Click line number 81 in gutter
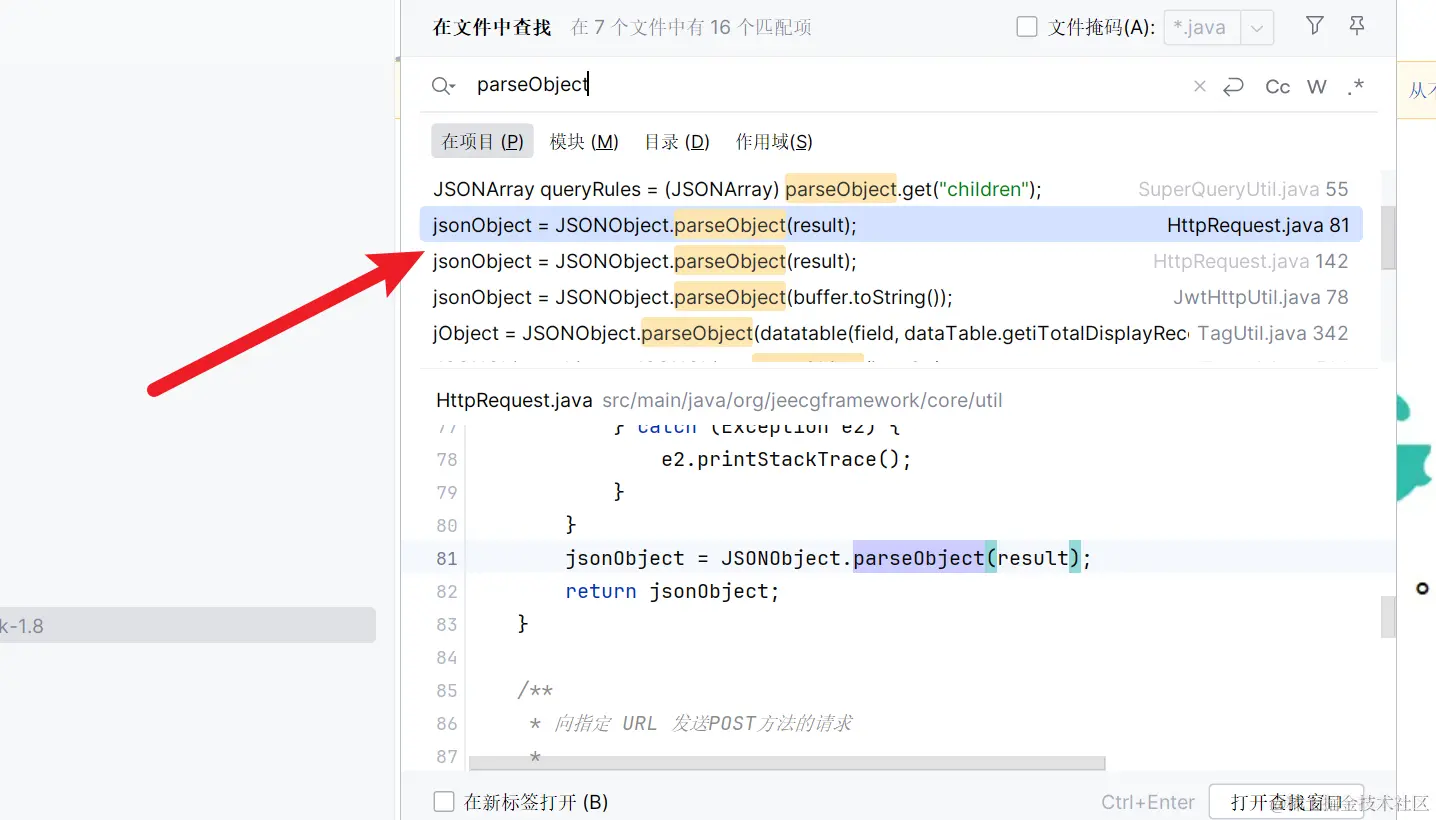Viewport: 1436px width, 820px height. [447, 558]
